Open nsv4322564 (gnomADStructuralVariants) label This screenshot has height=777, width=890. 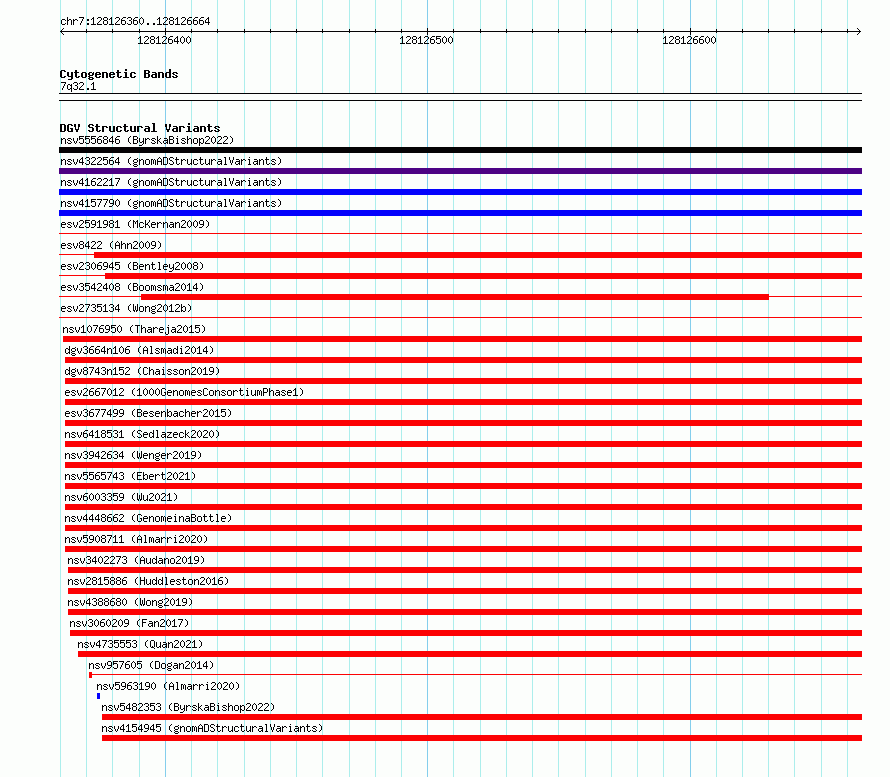pyautogui.click(x=171, y=161)
